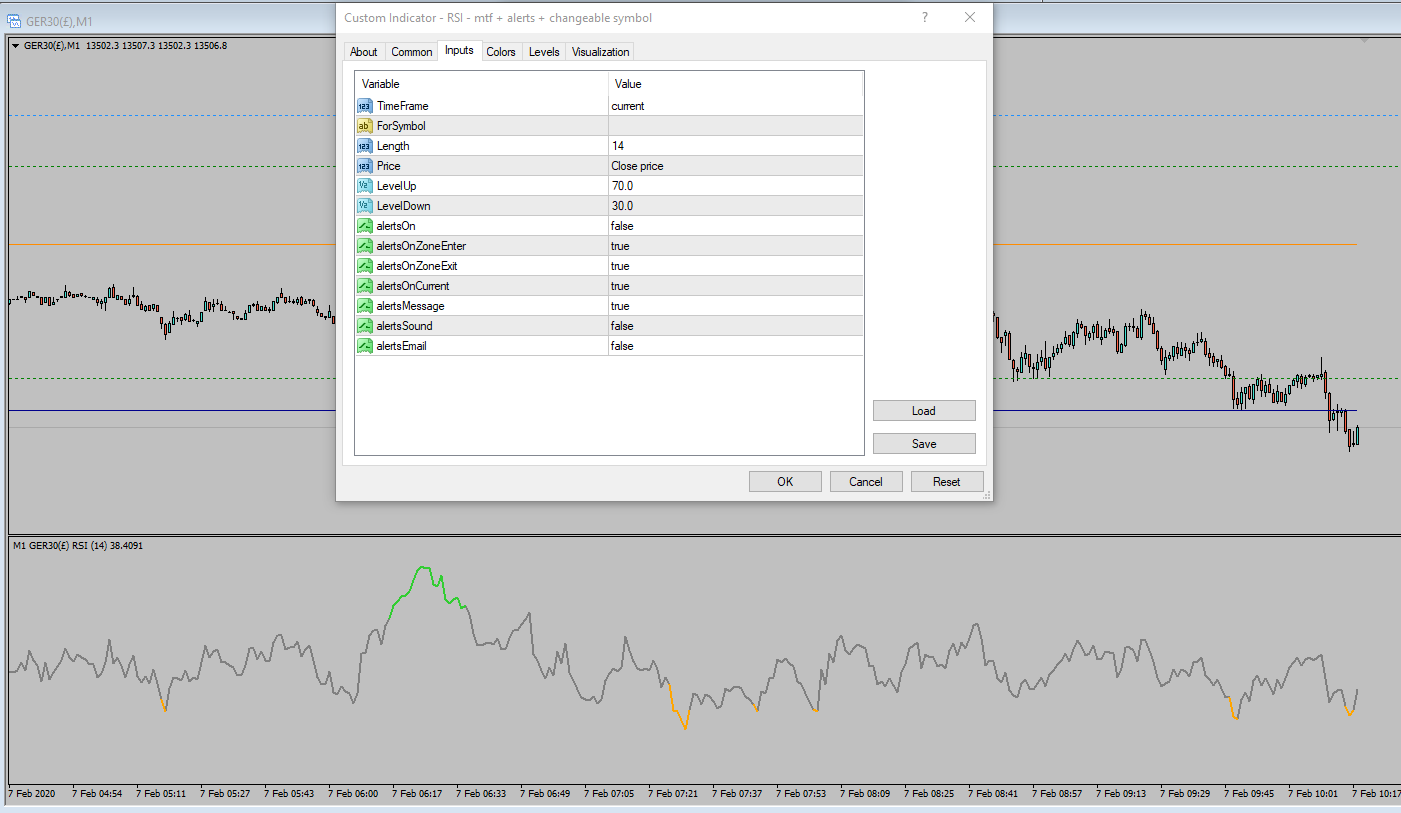This screenshot has width=1401, height=813.
Task: Click the 'TimeFrame' variable name
Action: [402, 106]
